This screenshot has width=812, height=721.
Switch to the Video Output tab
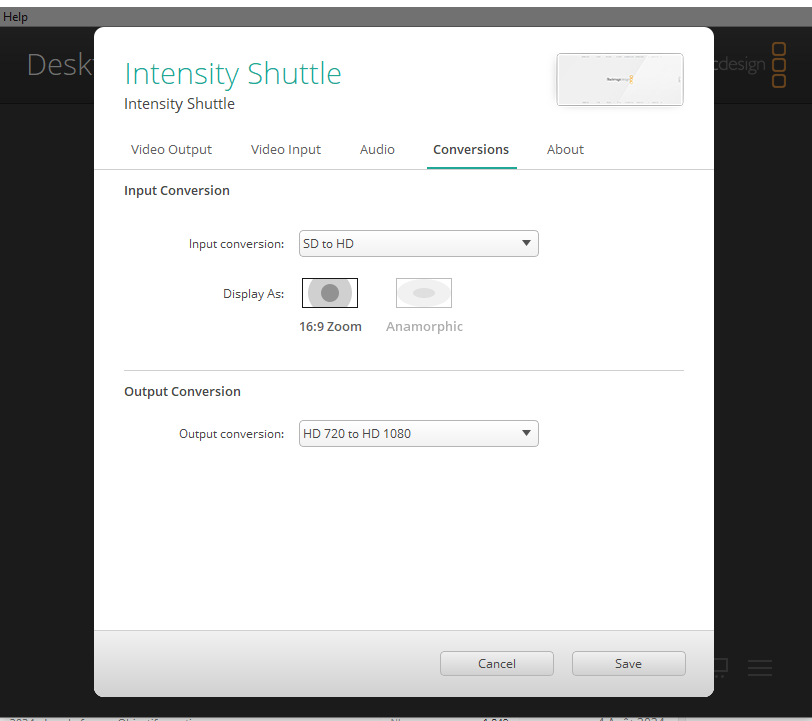[171, 150]
